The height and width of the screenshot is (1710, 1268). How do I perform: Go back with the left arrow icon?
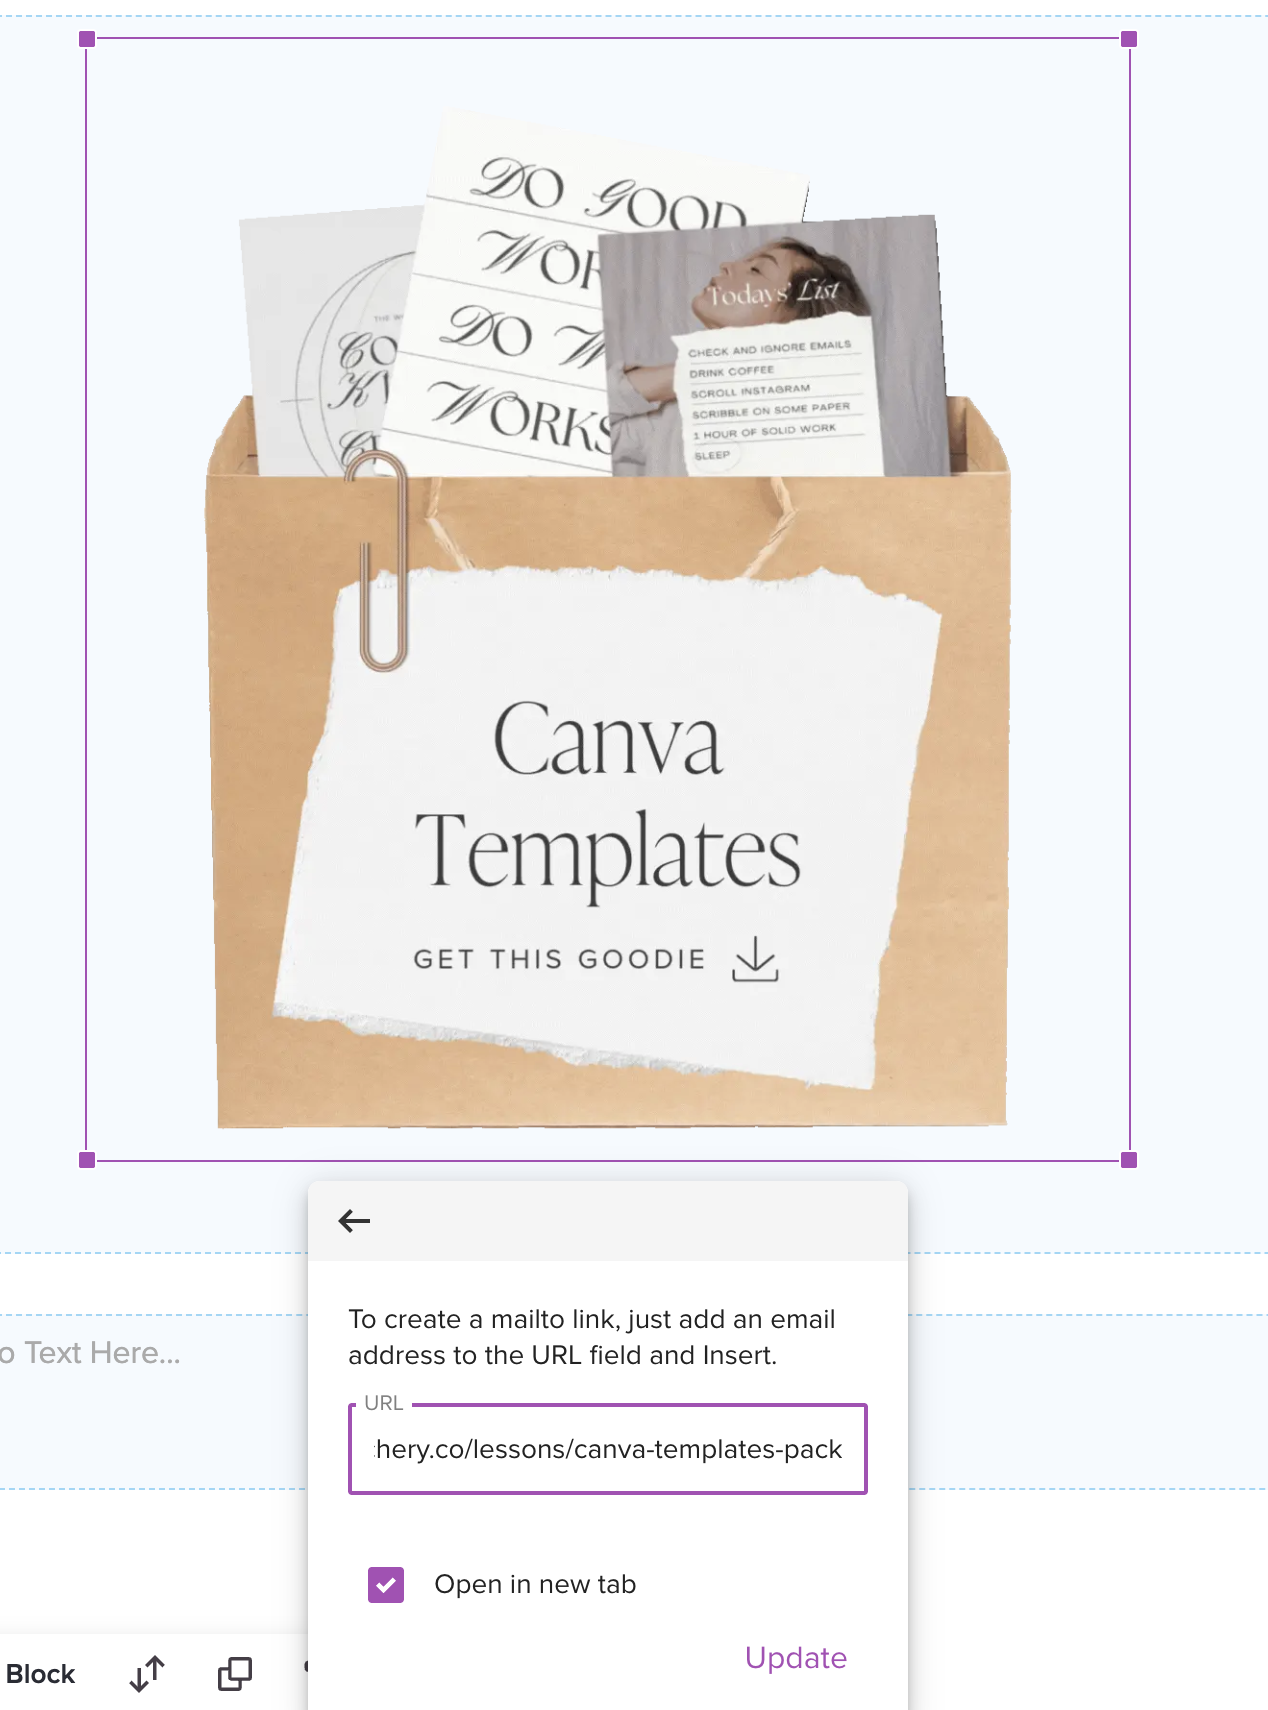click(x=354, y=1221)
